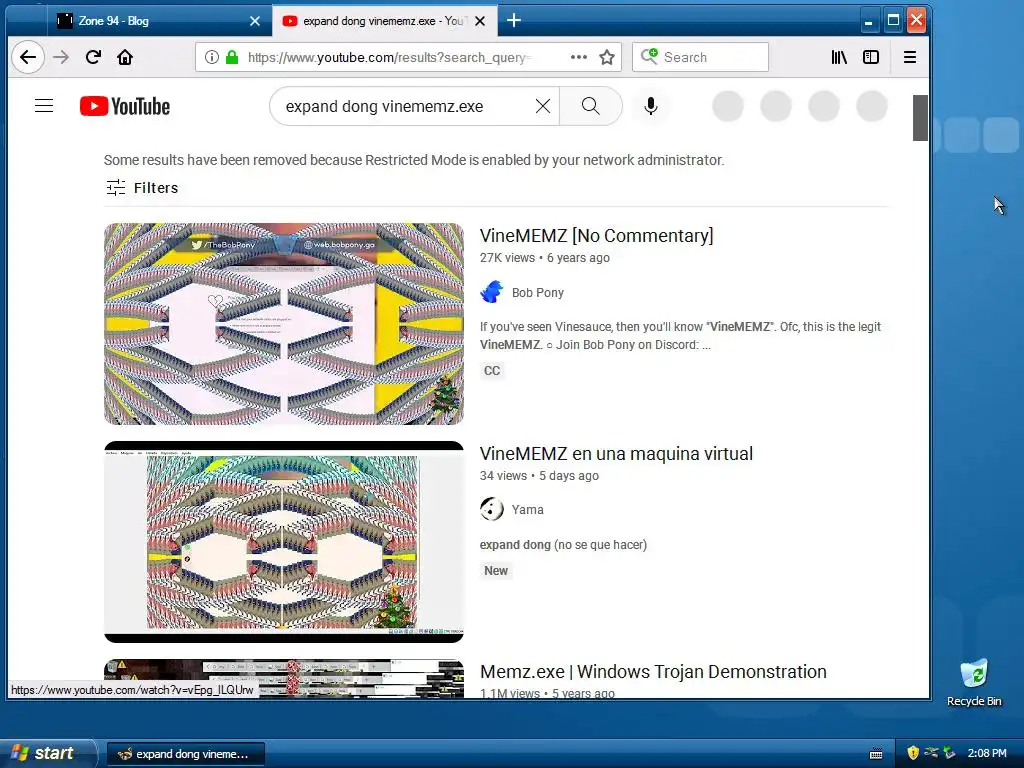1024x768 pixels.
Task: Click the browser Search box
Action: 700,57
